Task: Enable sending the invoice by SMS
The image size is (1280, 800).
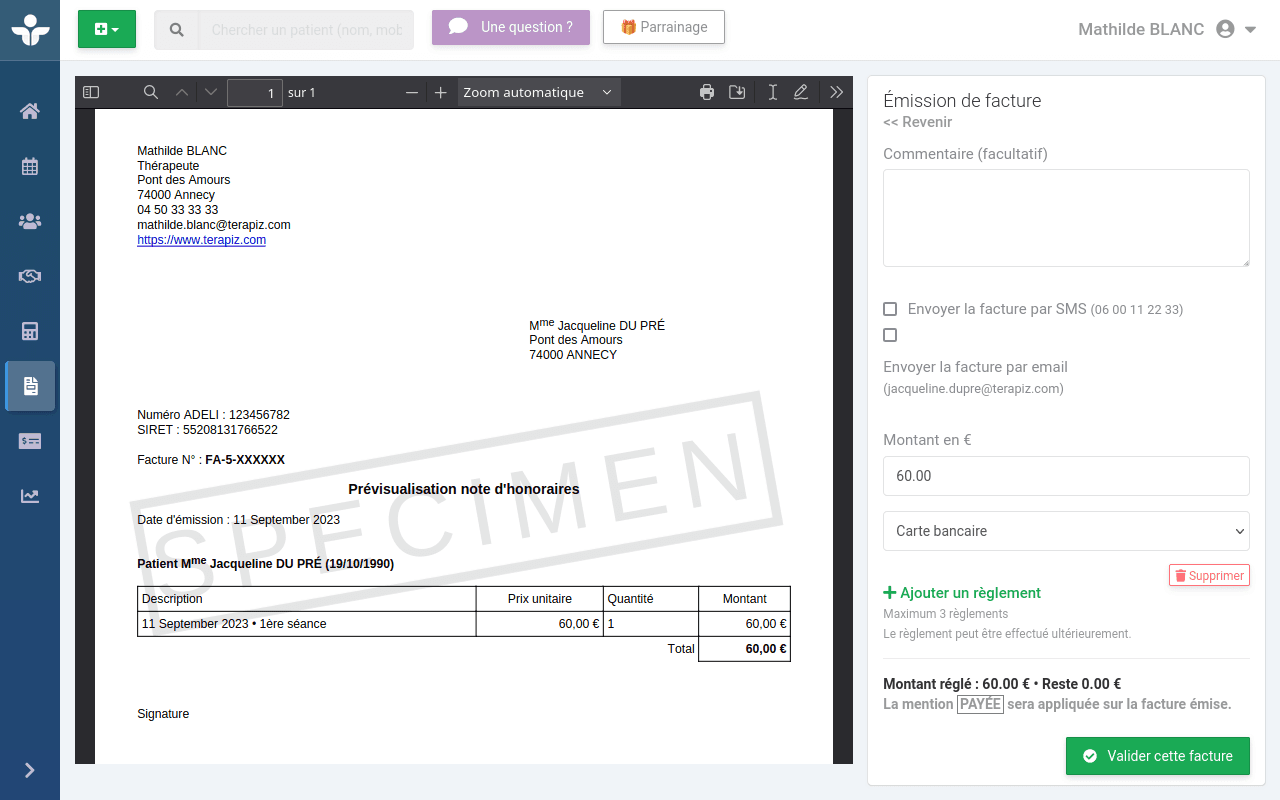Action: 890,309
